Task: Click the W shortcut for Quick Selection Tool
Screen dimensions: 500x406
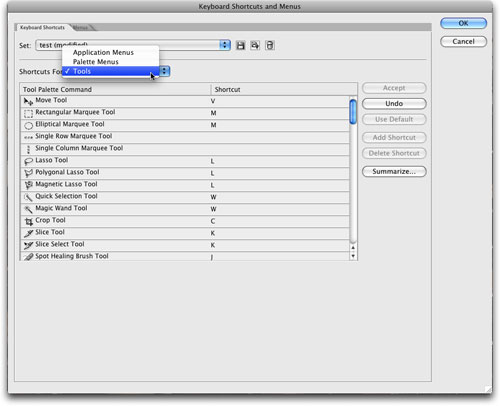Action: [x=213, y=197]
